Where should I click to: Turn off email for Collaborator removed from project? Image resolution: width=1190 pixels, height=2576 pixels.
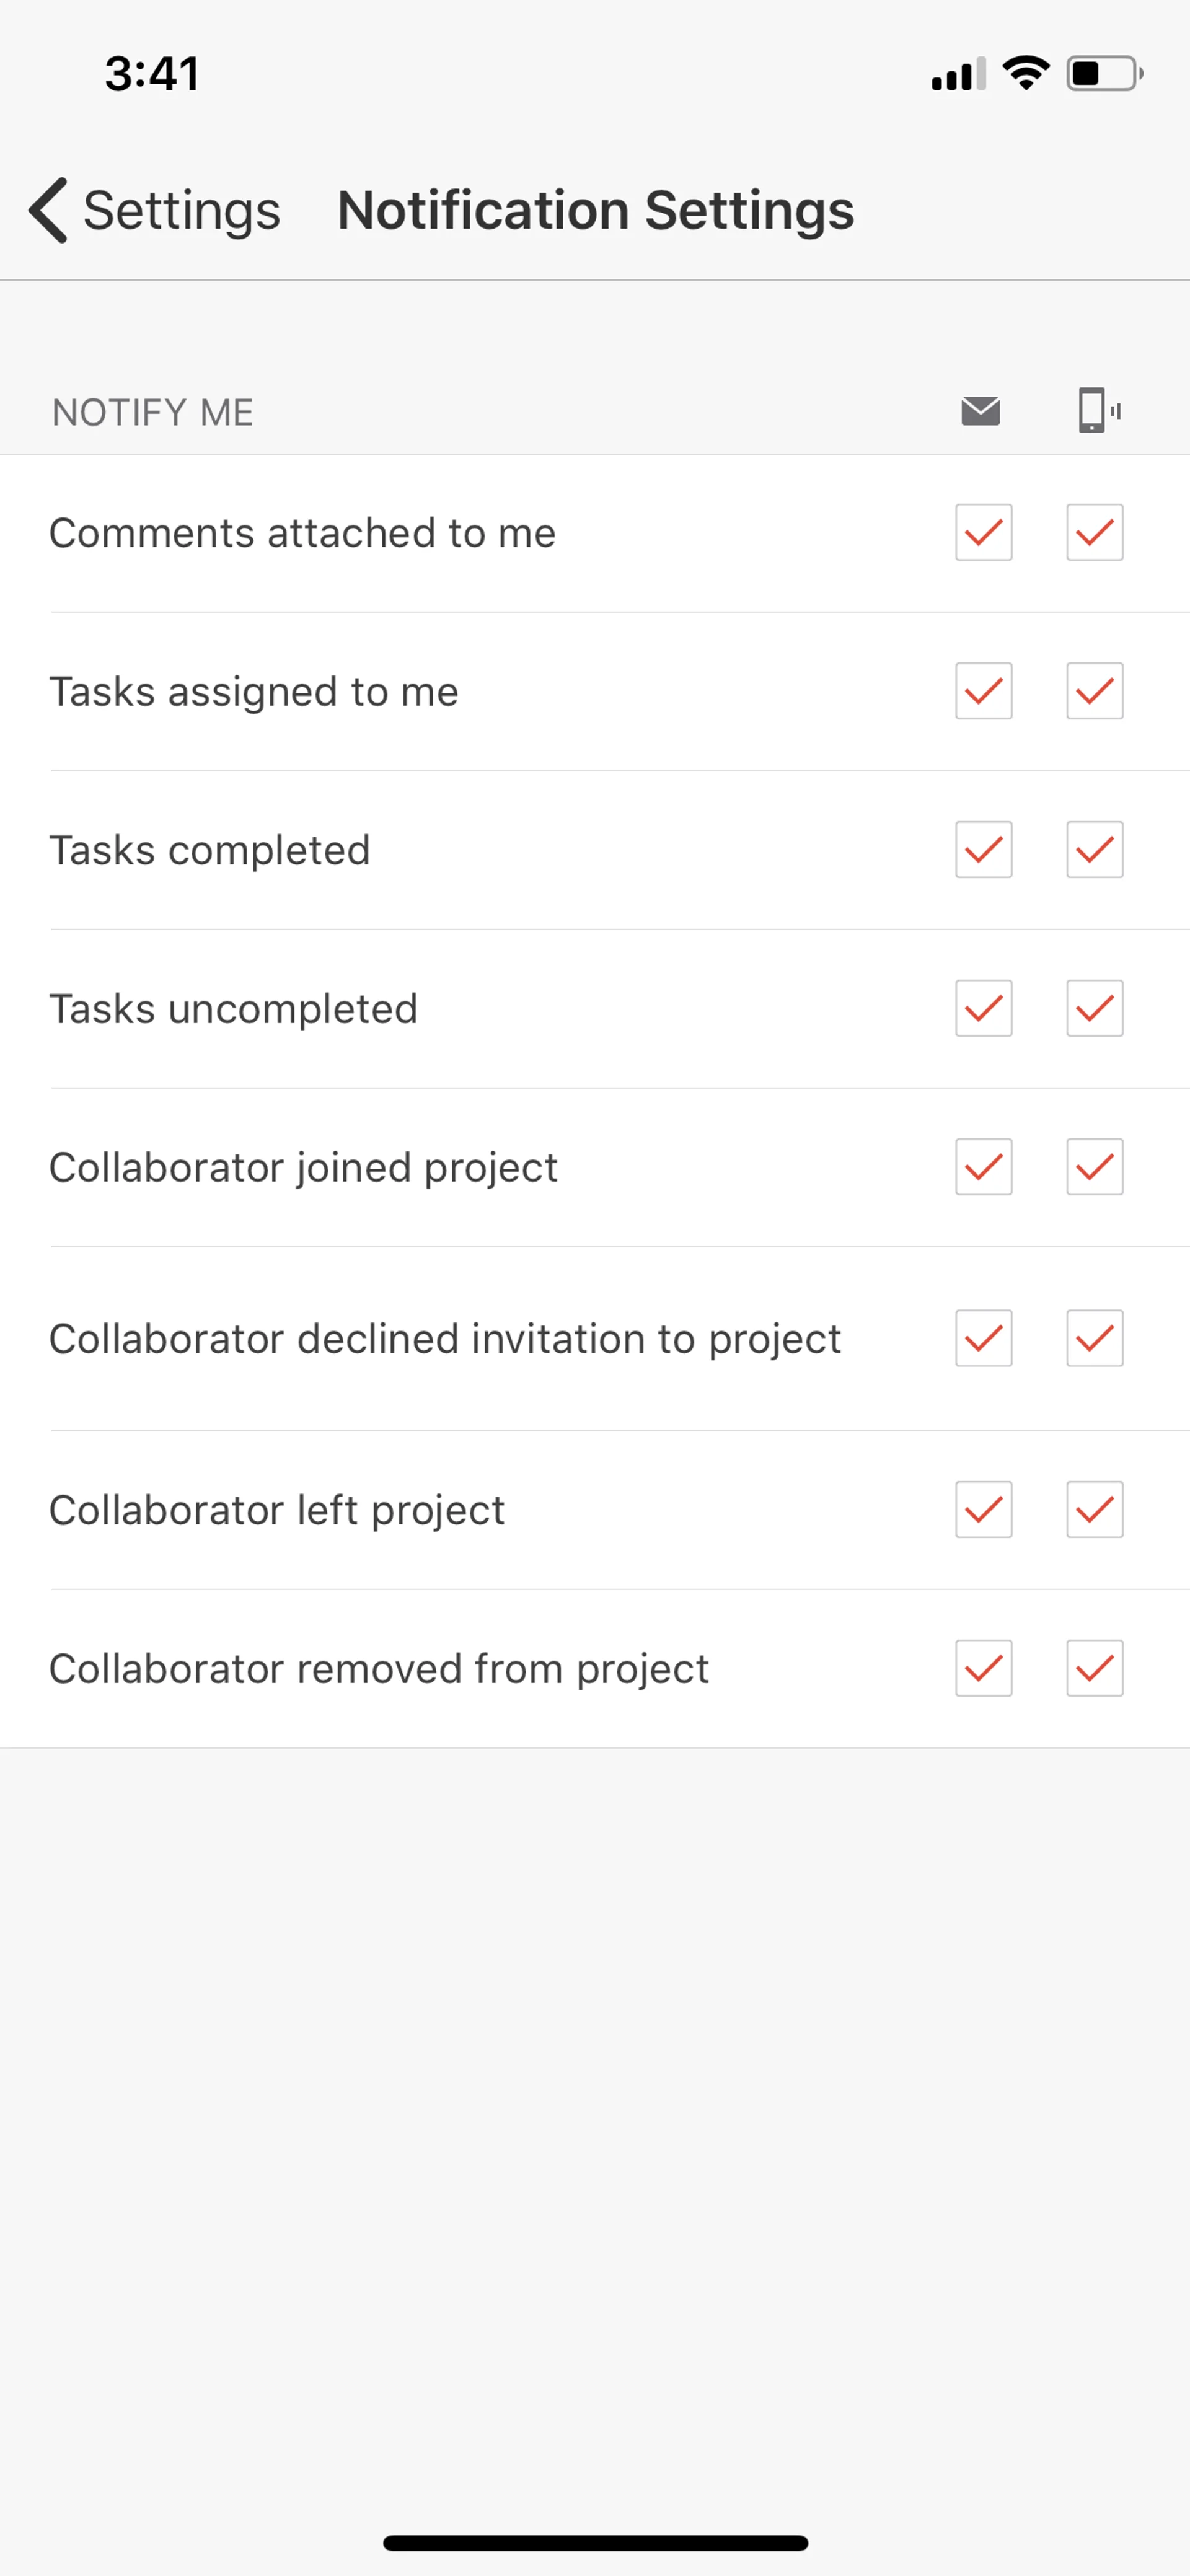tap(983, 1668)
